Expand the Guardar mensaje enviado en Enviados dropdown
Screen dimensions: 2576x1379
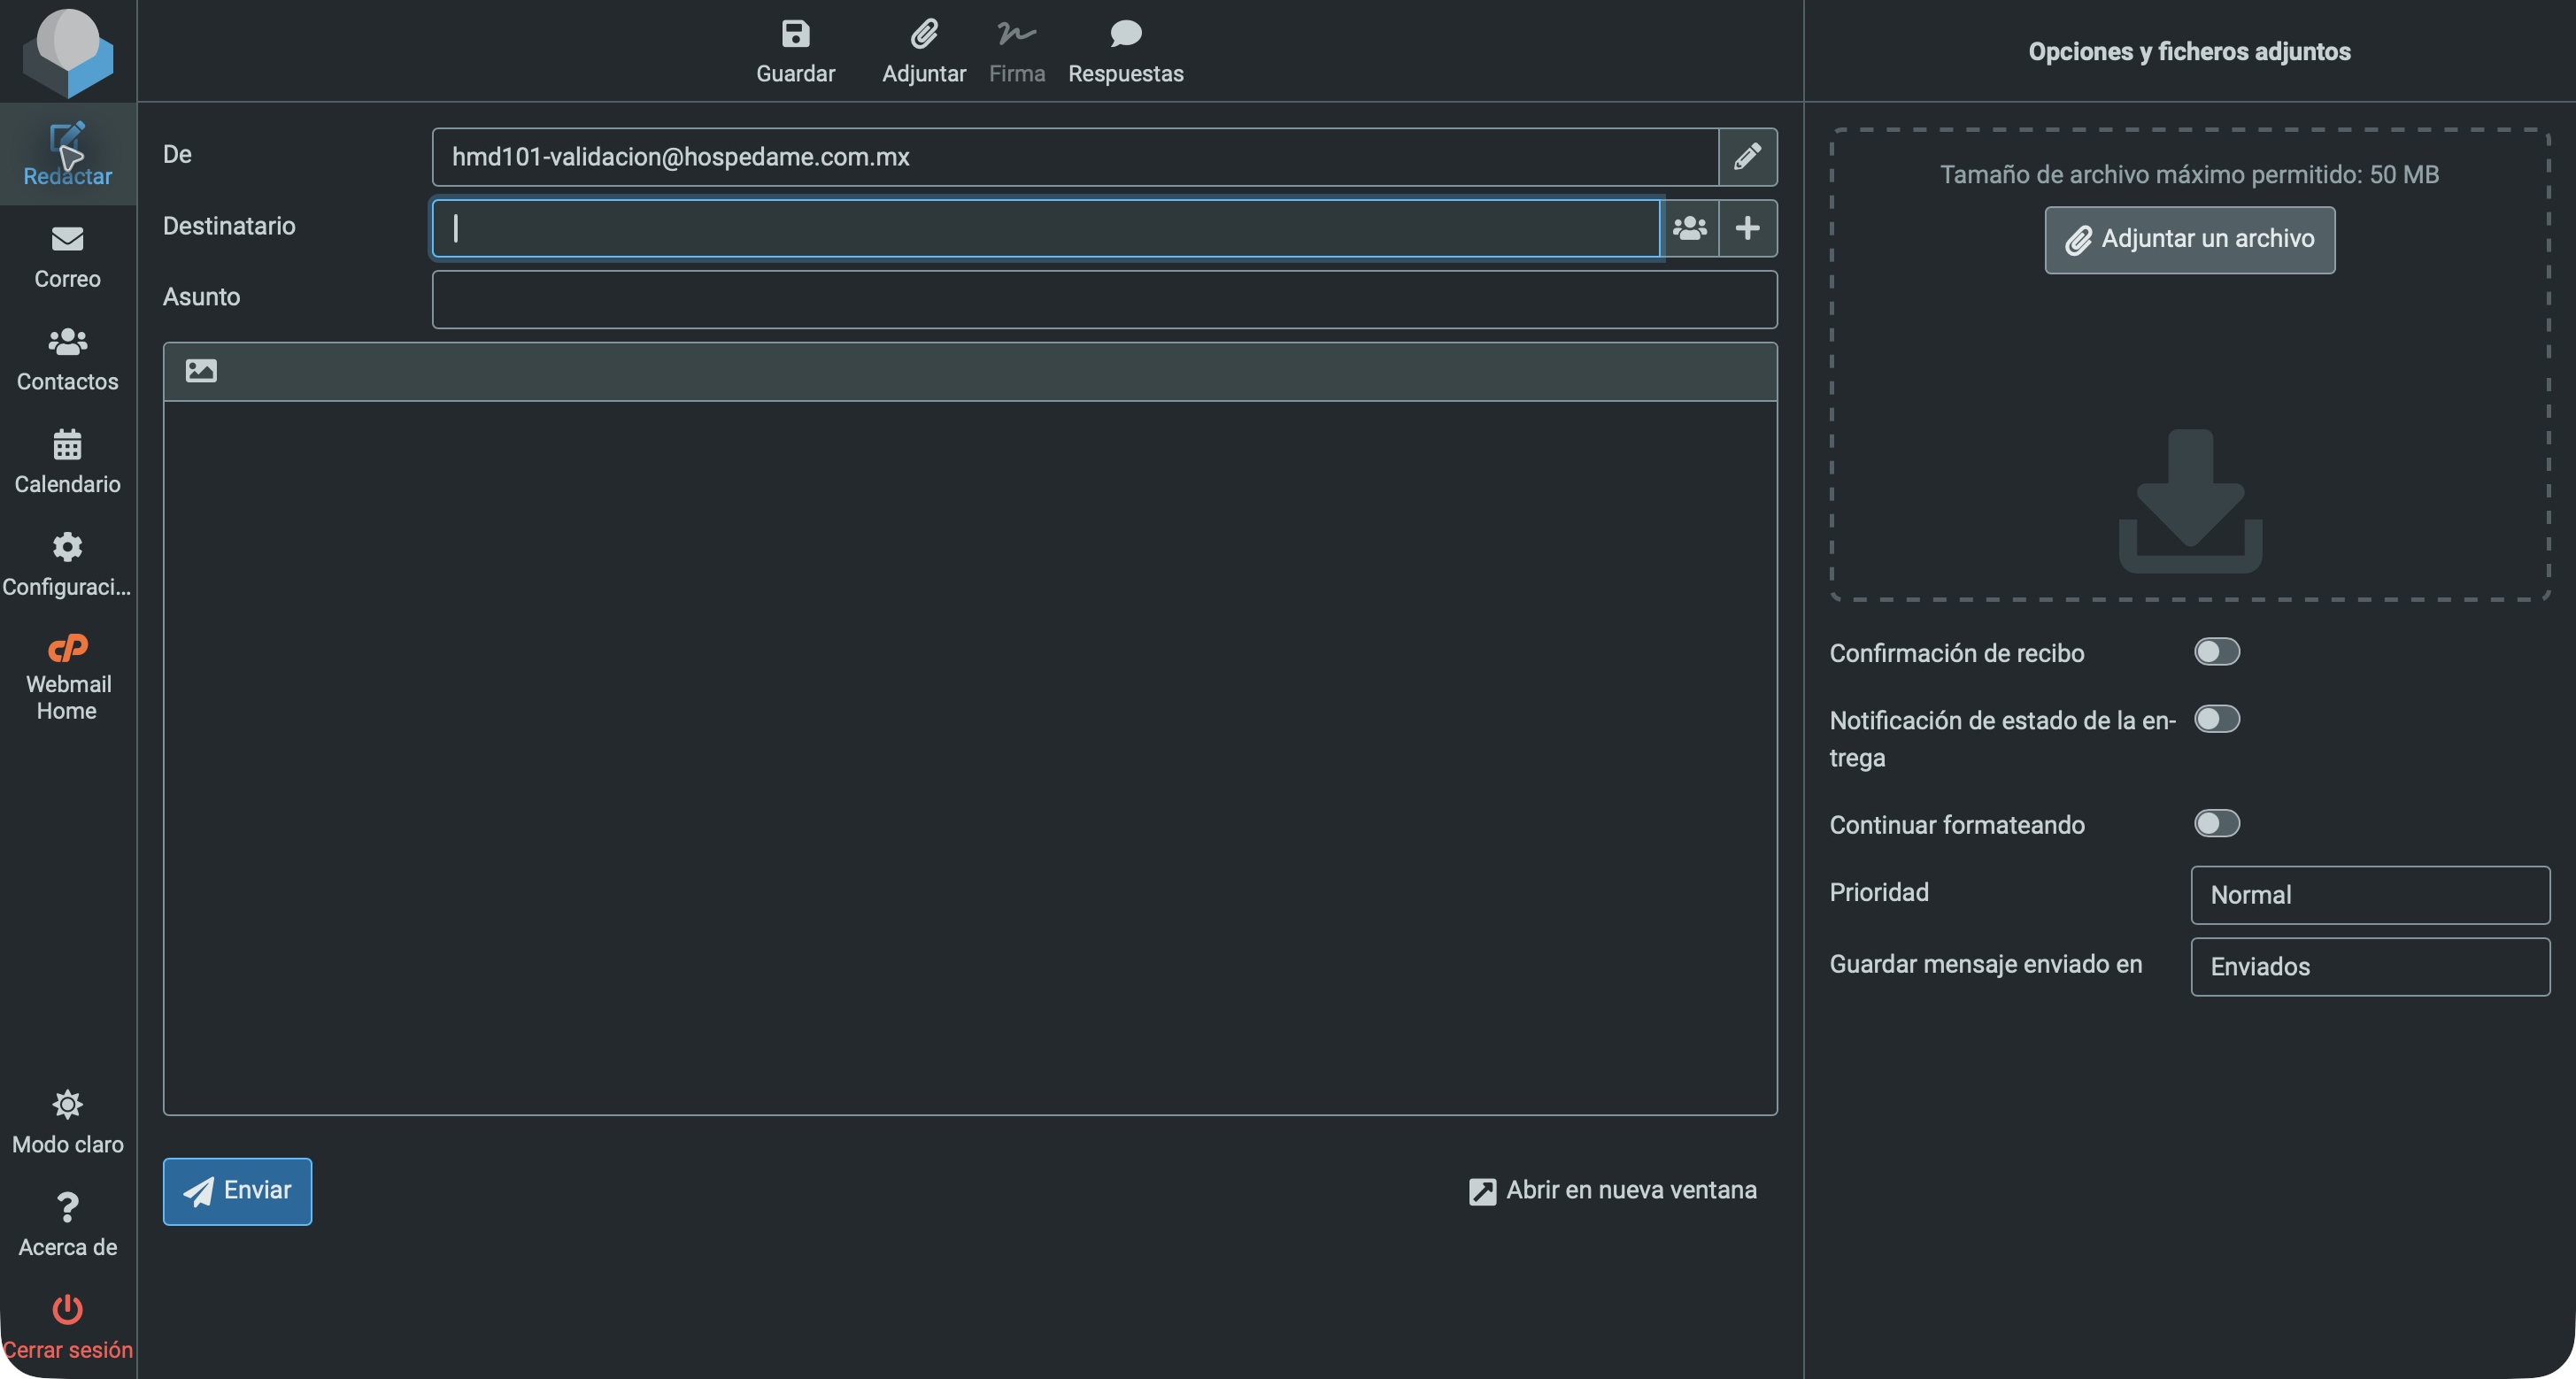pos(2369,967)
